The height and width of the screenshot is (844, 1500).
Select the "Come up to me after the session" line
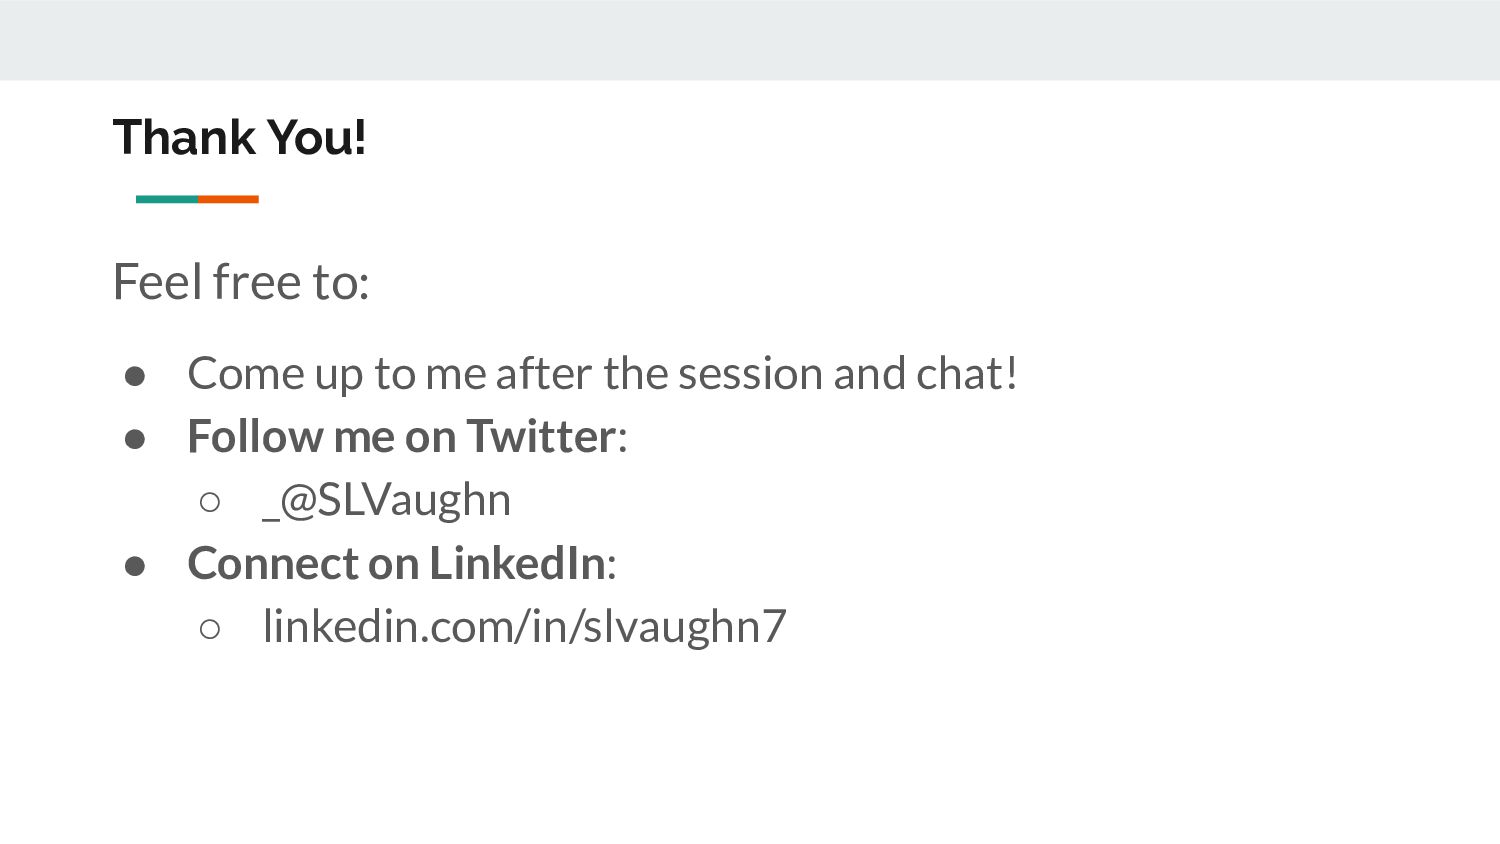tap(602, 374)
